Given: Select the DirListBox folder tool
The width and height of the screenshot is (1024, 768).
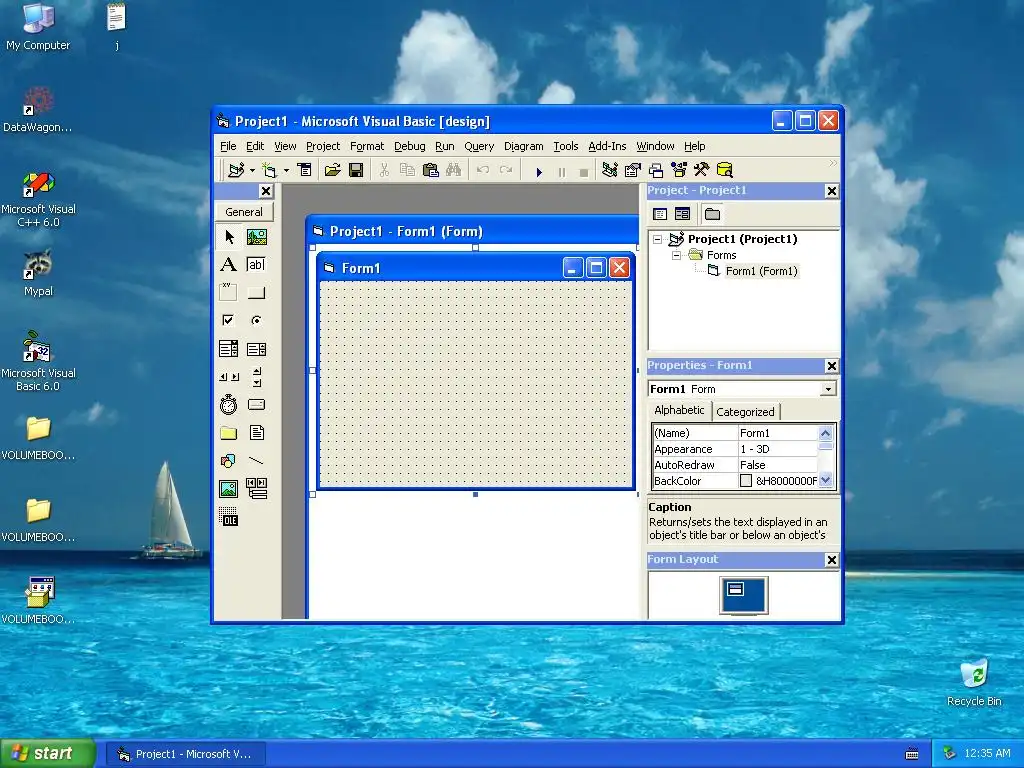Looking at the screenshot, I should click(x=229, y=432).
